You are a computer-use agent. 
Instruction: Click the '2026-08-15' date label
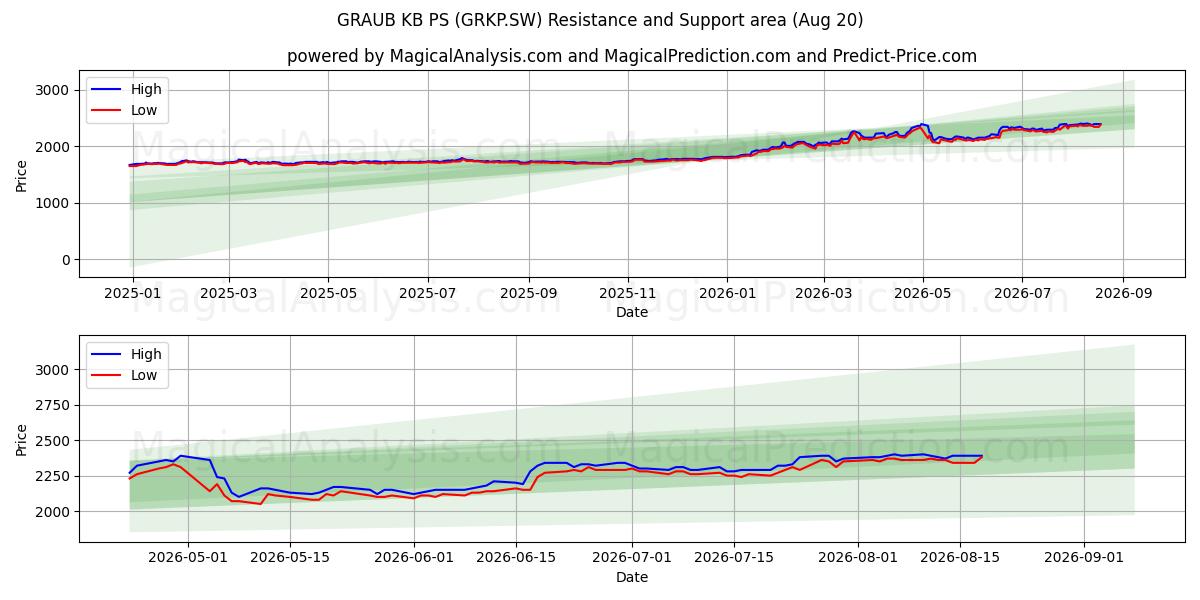tap(960, 558)
